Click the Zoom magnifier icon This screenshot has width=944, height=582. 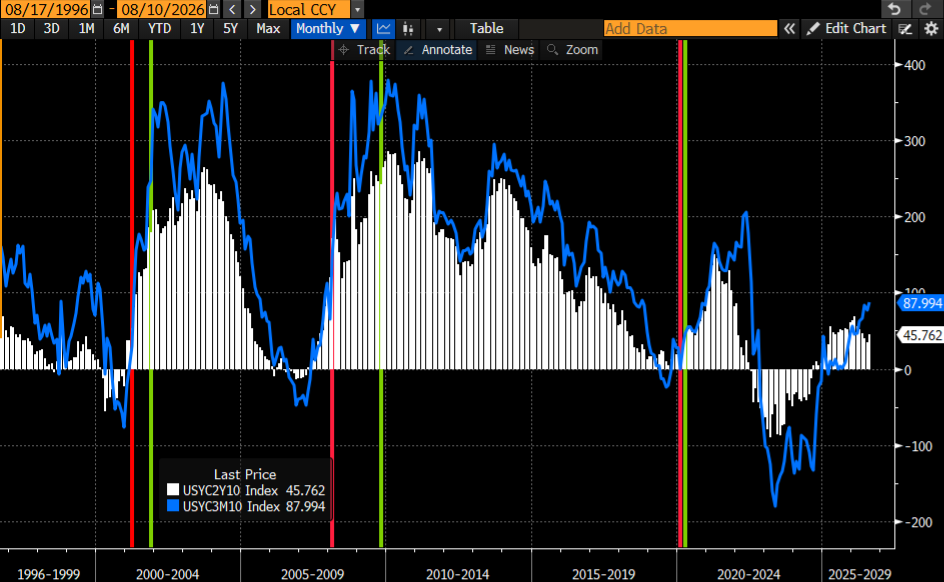552,50
